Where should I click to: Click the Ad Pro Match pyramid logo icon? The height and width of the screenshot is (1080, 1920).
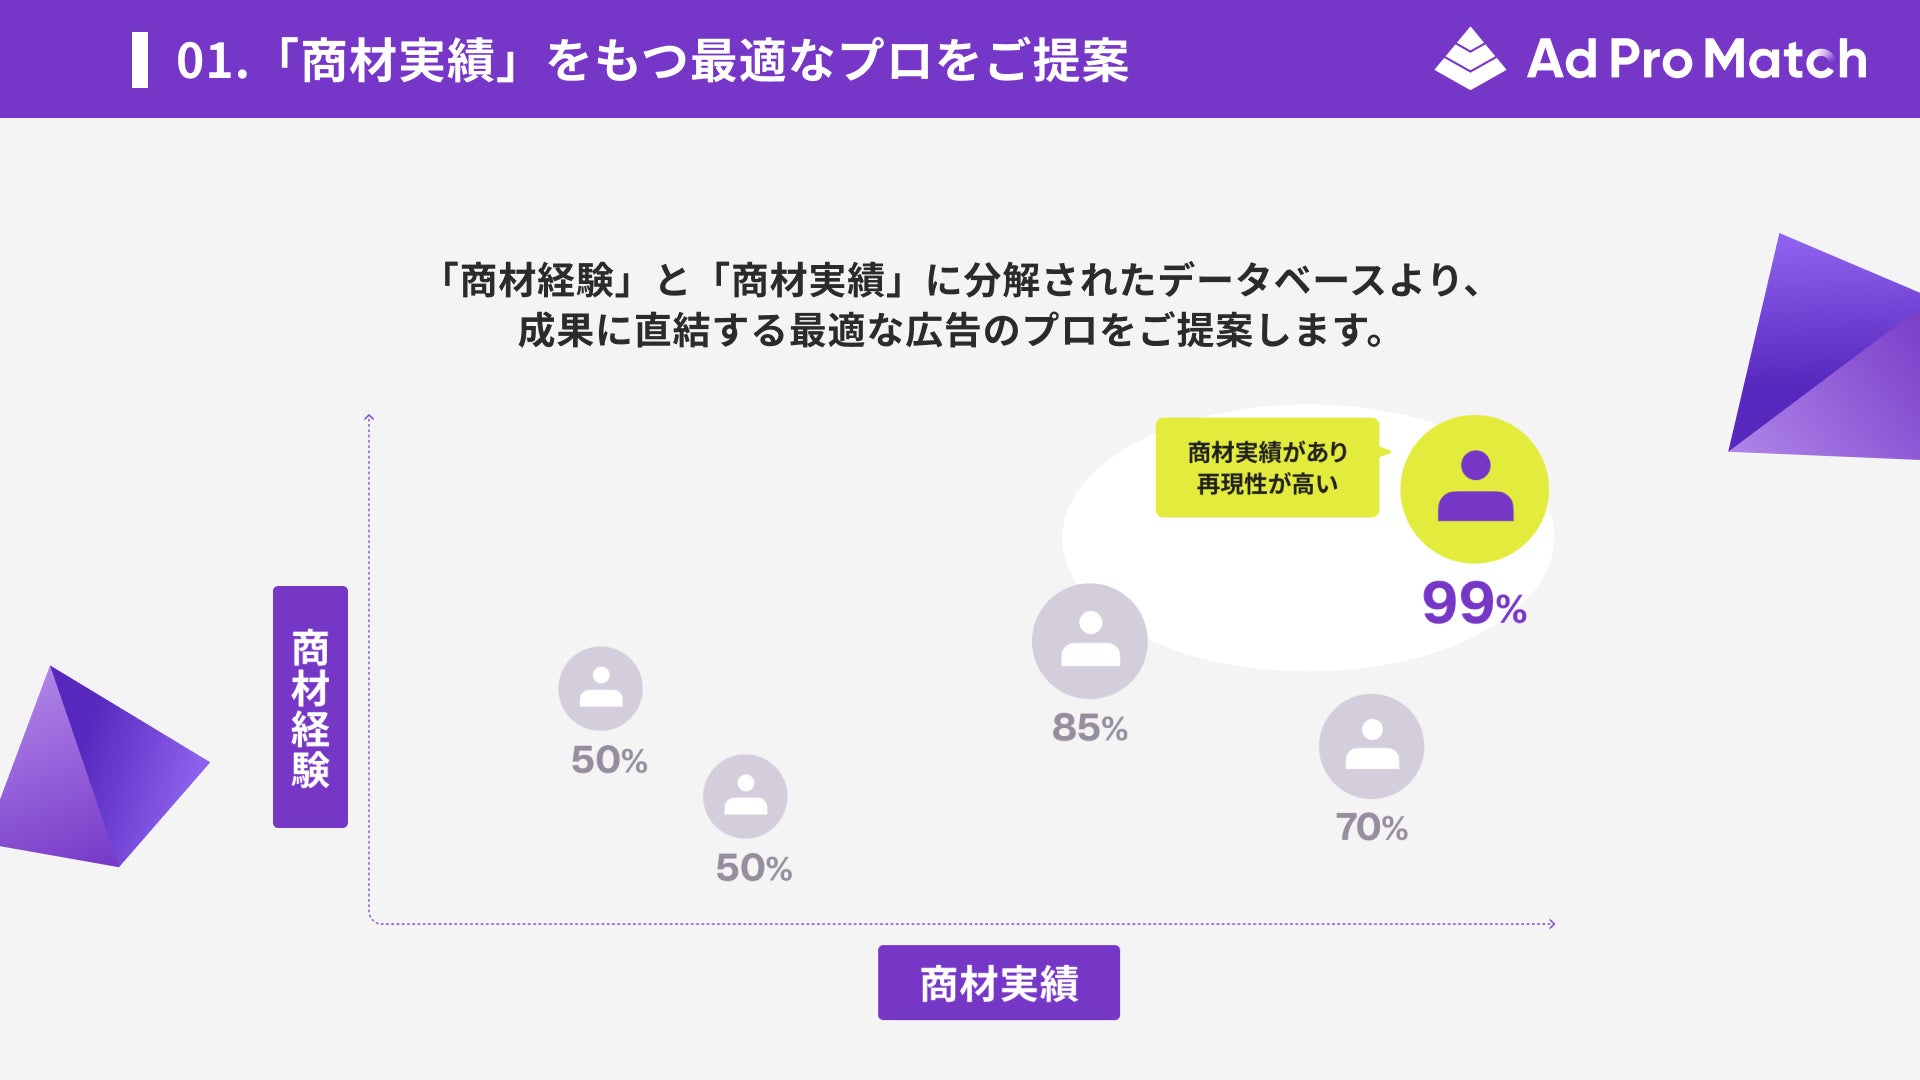[1469, 59]
